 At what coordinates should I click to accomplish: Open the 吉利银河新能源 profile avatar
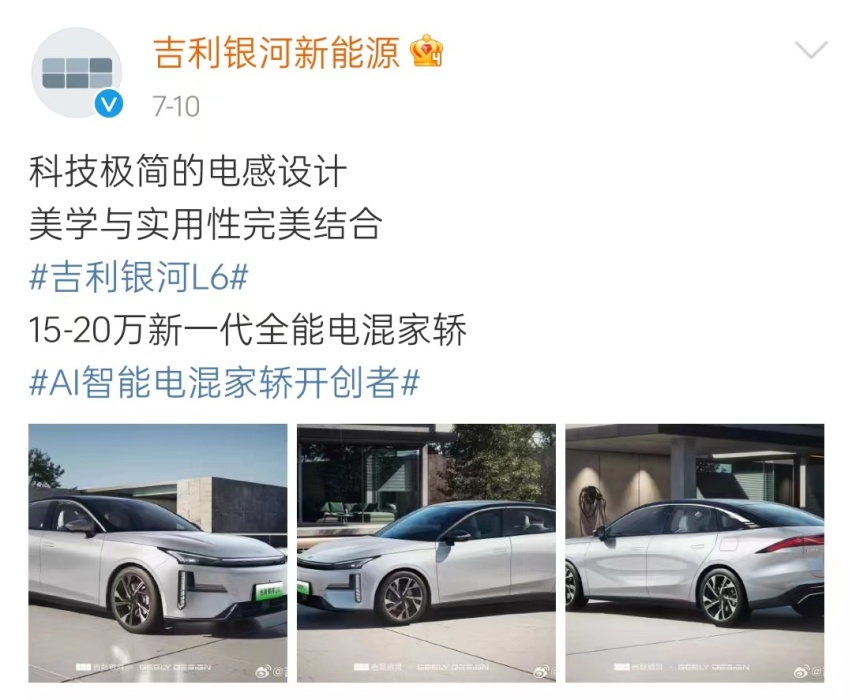[76, 72]
